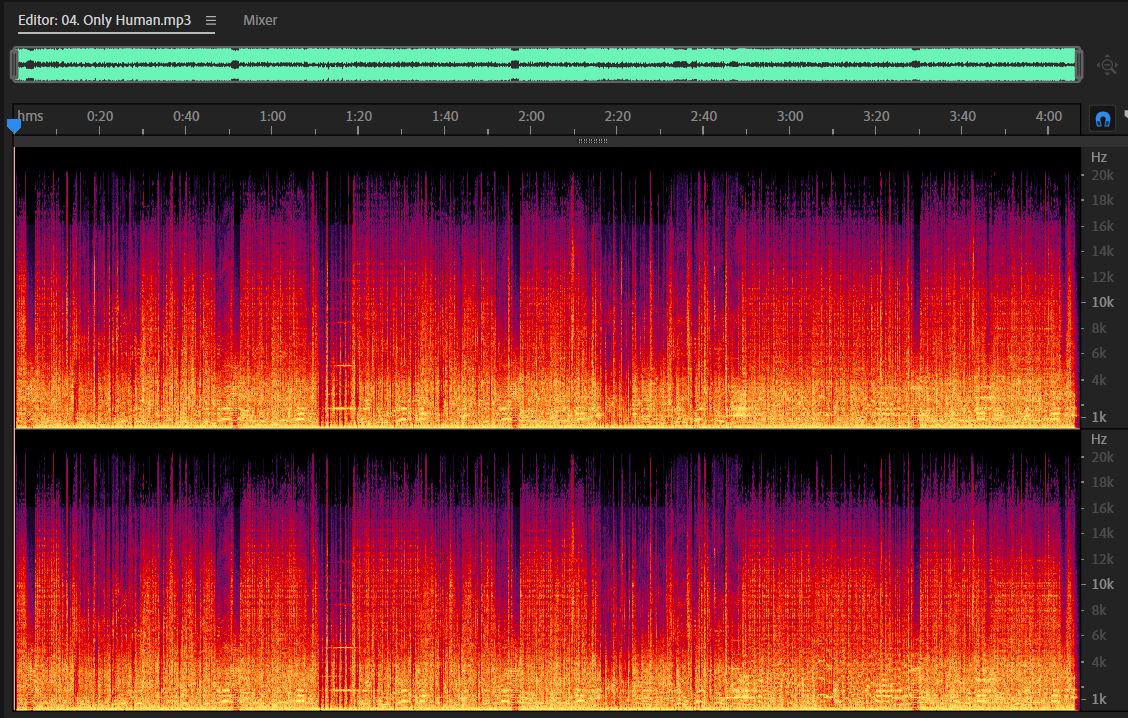
Task: Click the 0:20 mark on the time ruler
Action: click(x=100, y=116)
